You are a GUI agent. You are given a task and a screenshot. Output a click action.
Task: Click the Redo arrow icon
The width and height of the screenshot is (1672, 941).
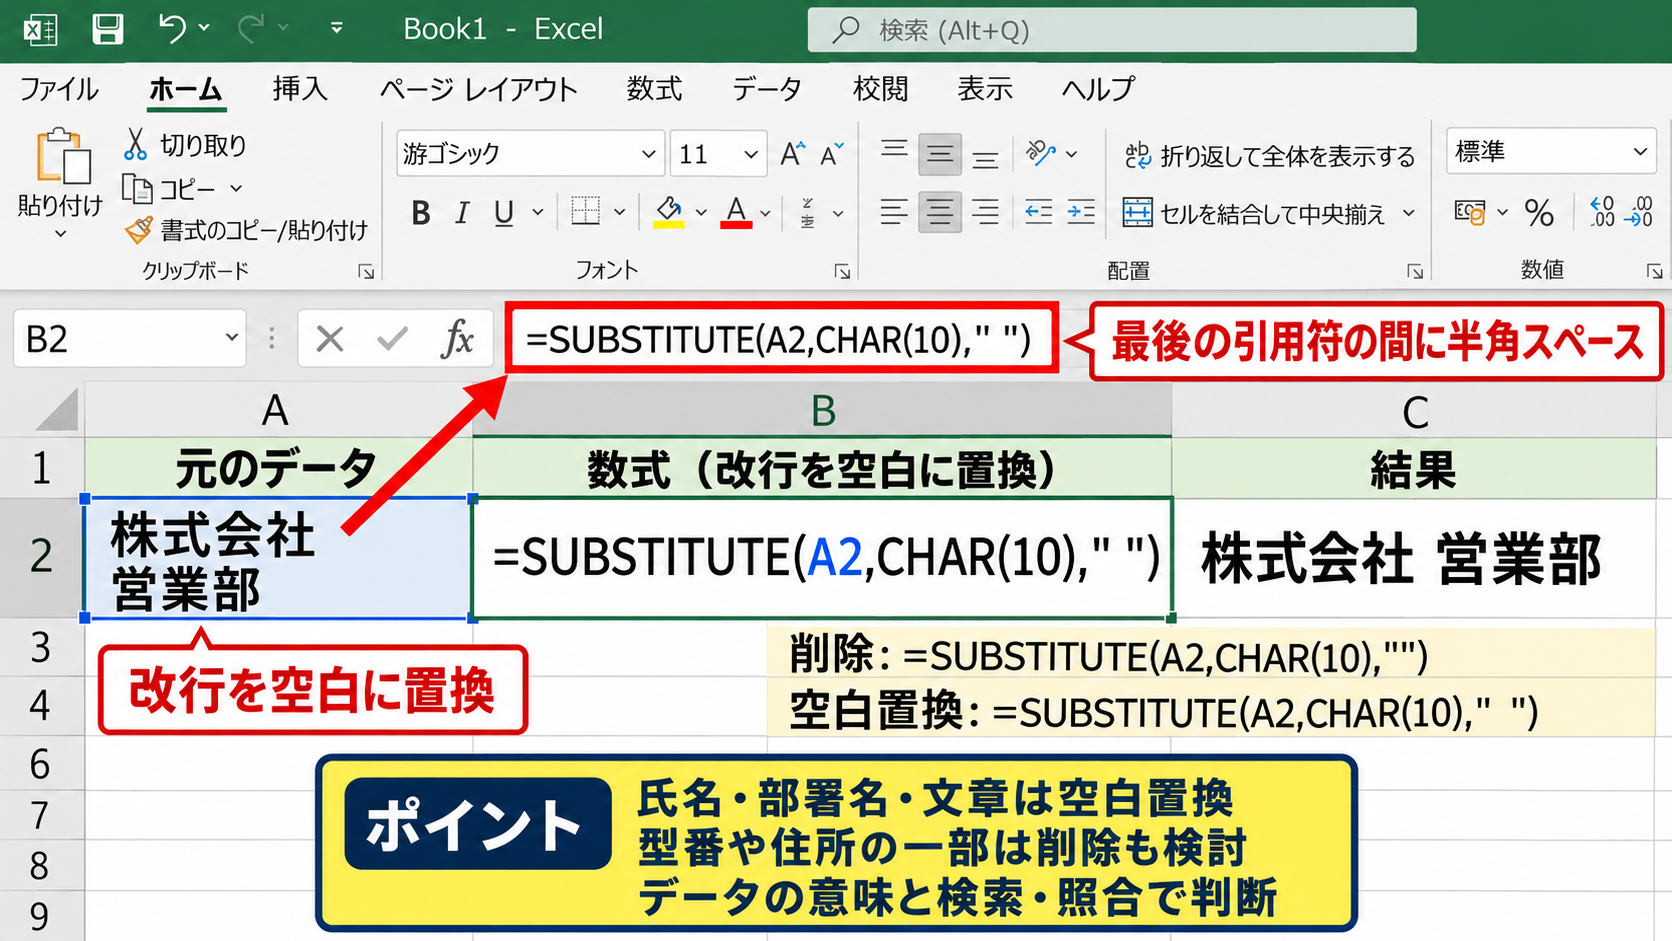[250, 29]
